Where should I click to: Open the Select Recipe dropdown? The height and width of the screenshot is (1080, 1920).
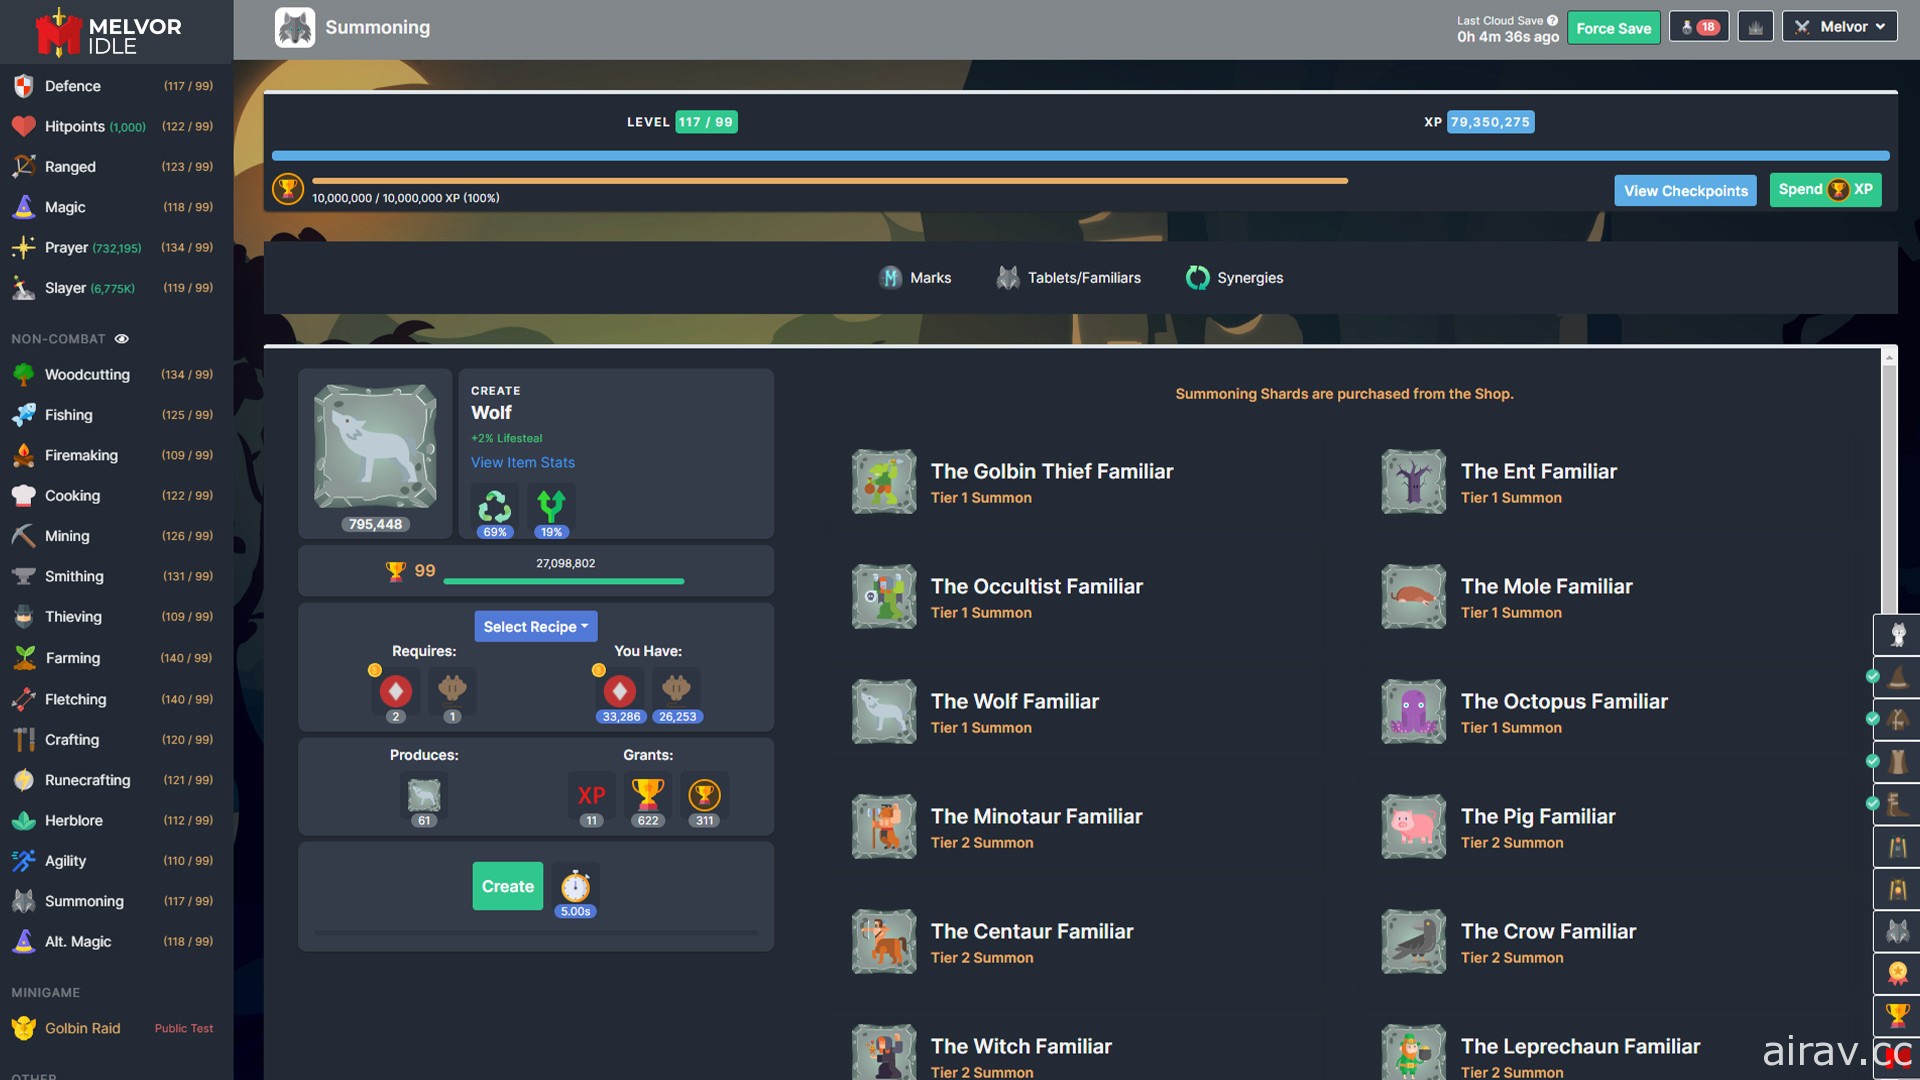(534, 625)
